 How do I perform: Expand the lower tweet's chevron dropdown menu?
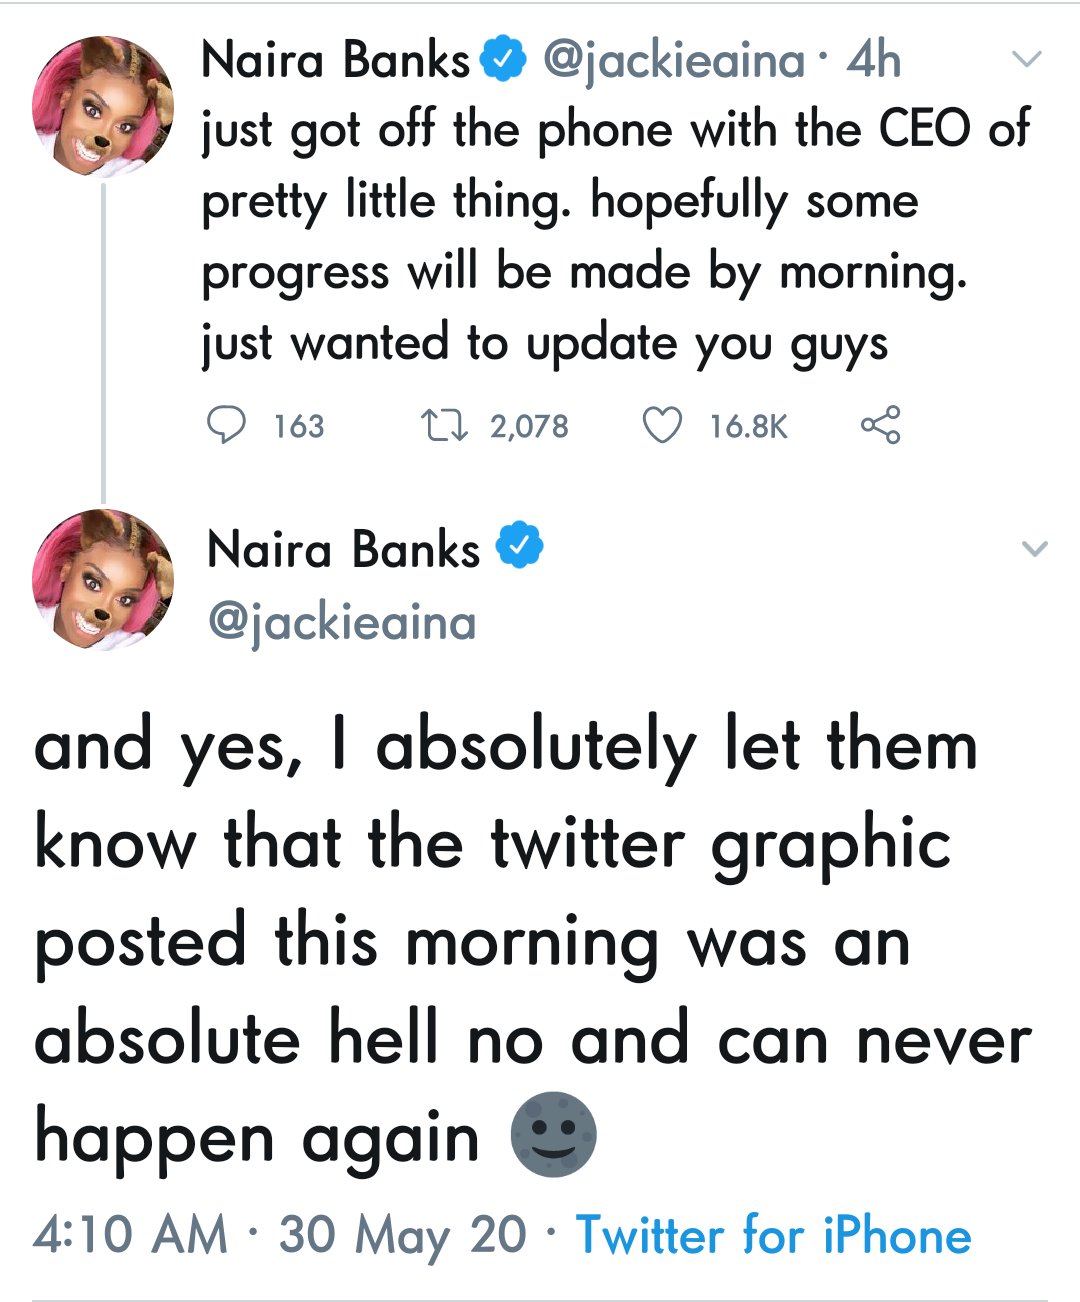tap(1035, 548)
